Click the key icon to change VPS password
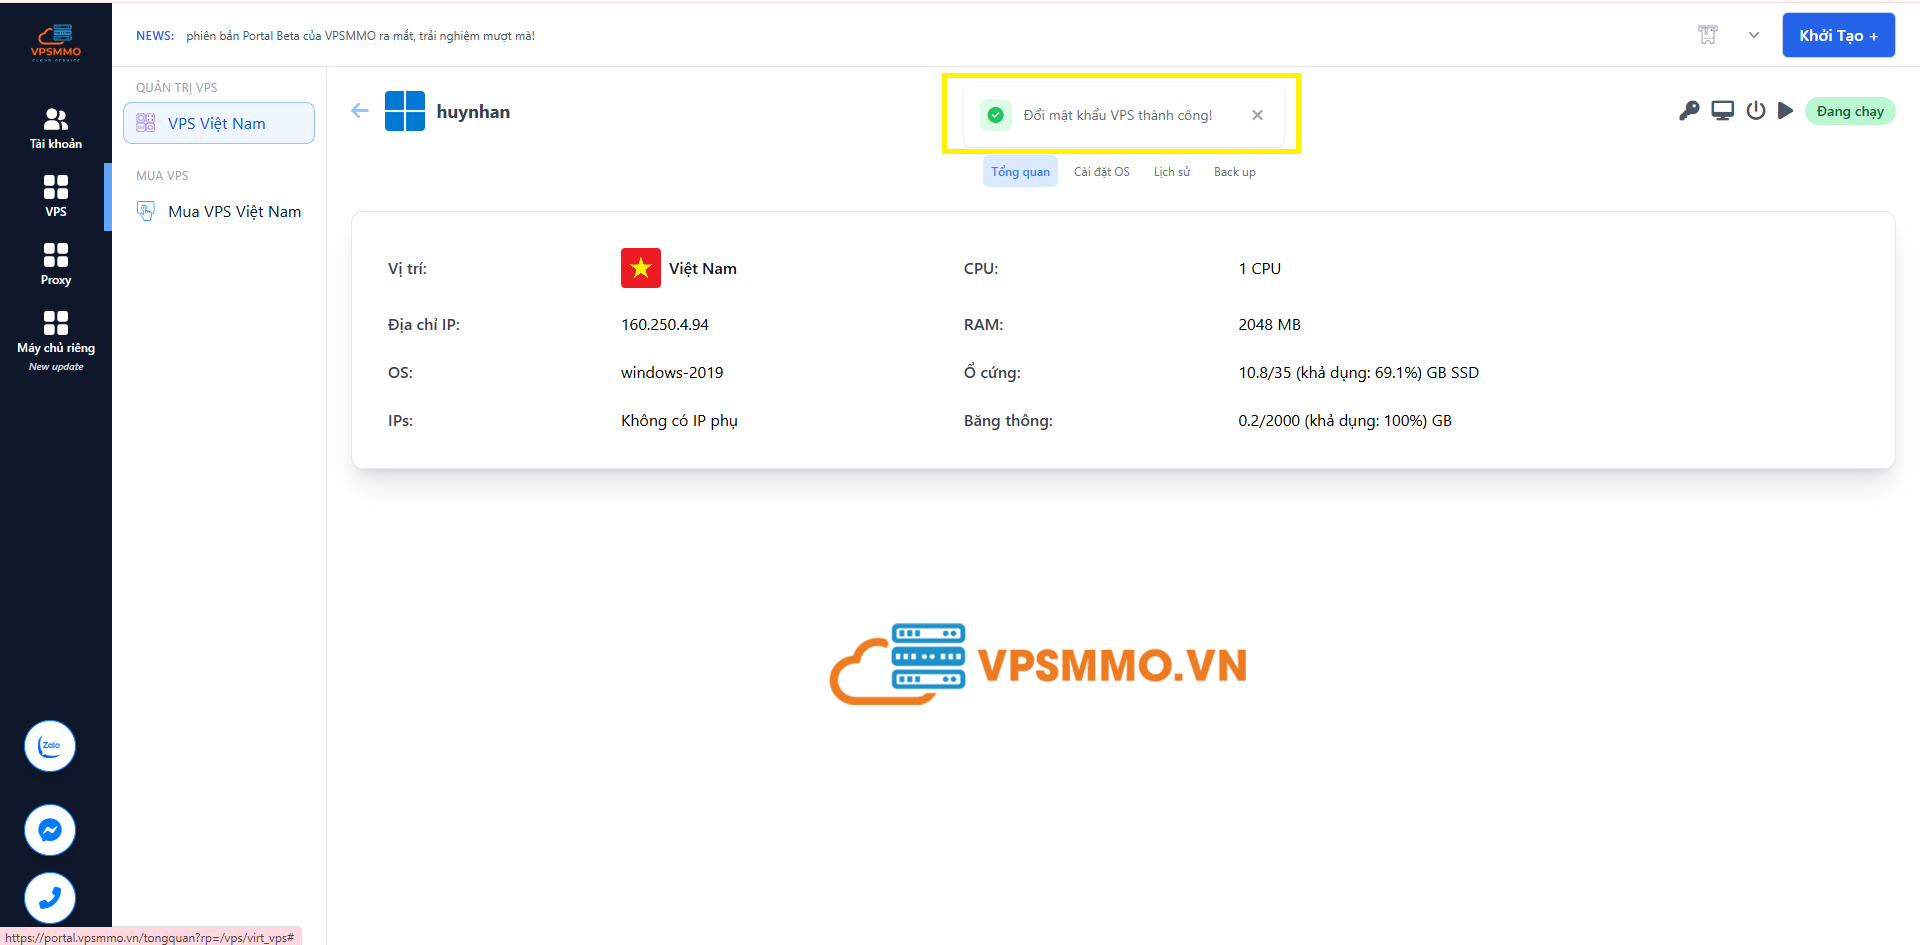1920x945 pixels. point(1689,111)
